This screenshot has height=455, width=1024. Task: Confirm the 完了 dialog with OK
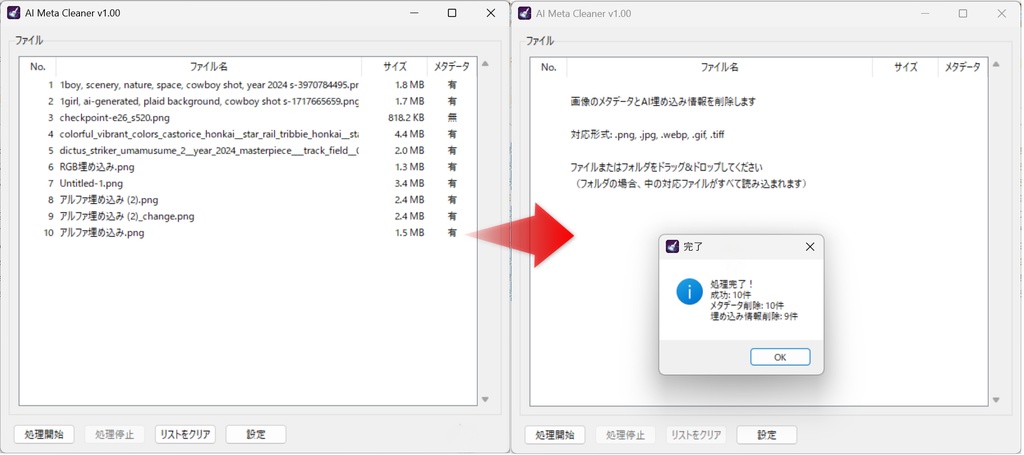tap(780, 357)
